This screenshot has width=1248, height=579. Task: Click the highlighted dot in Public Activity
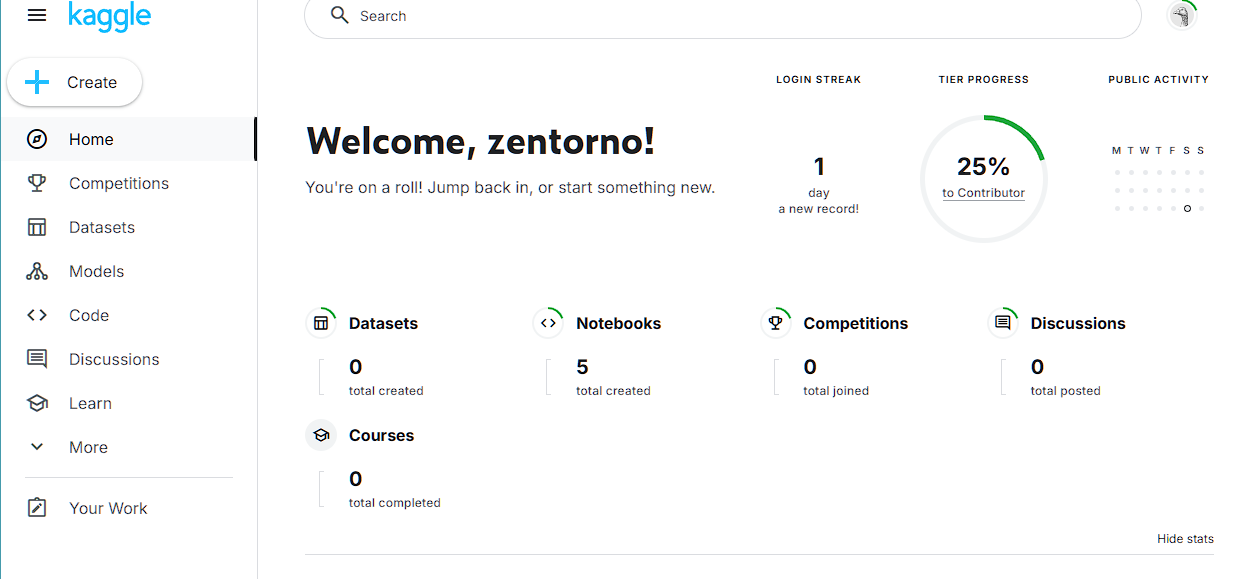[1187, 208]
